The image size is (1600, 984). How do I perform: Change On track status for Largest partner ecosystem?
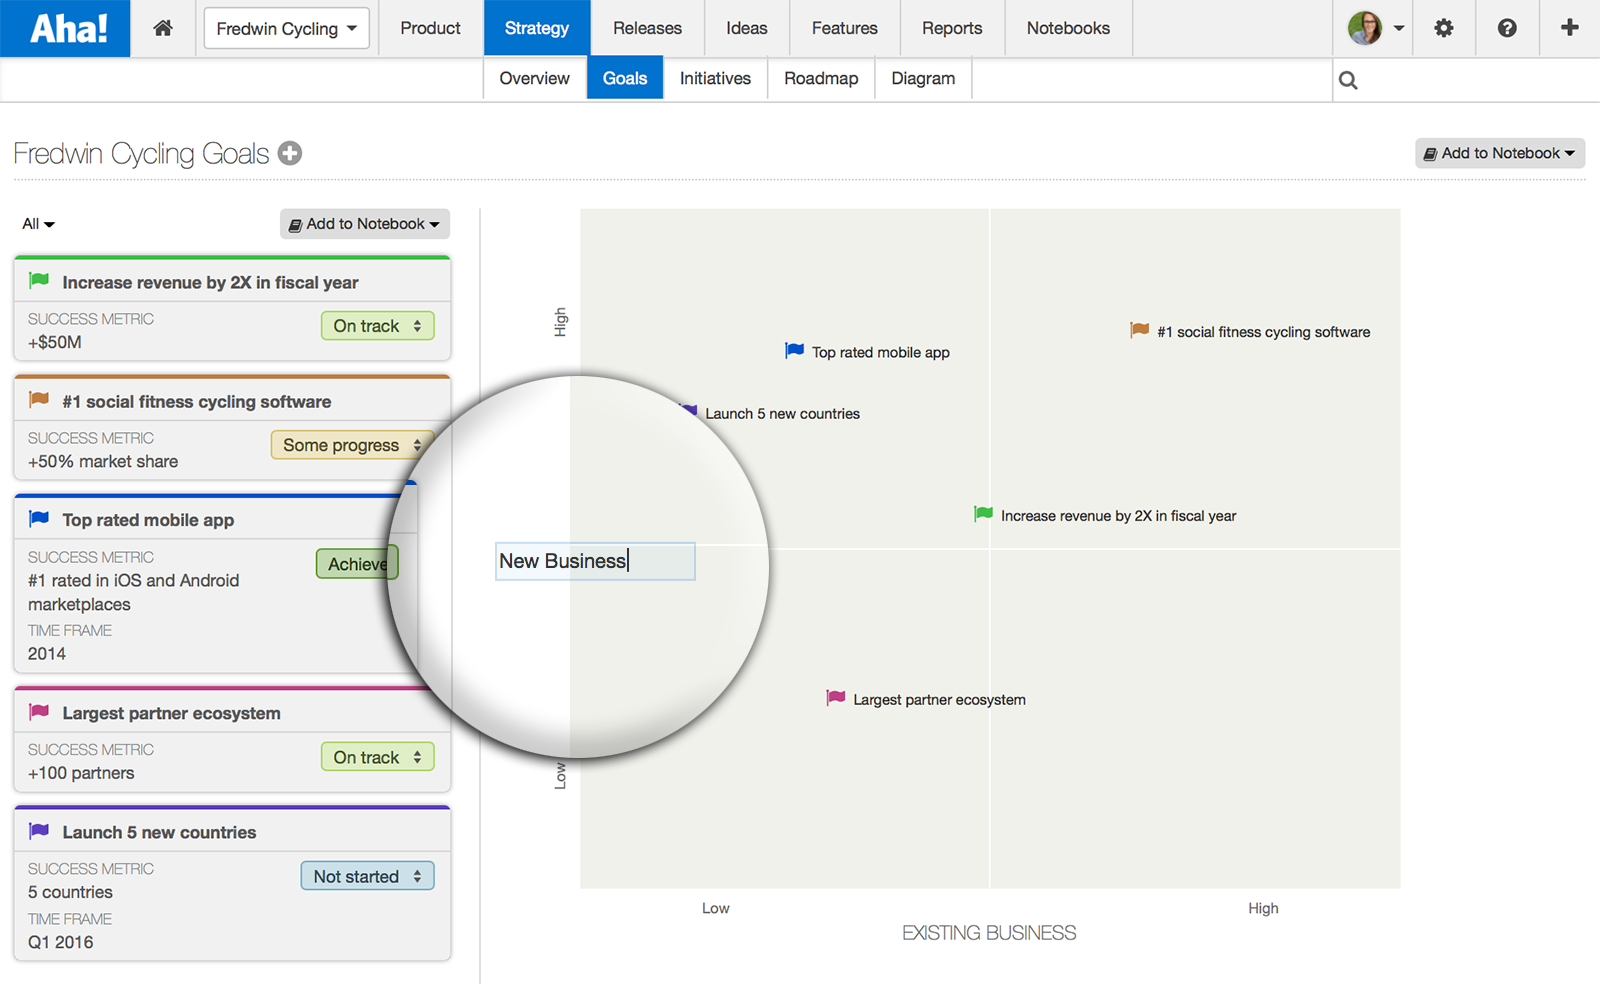pos(377,757)
